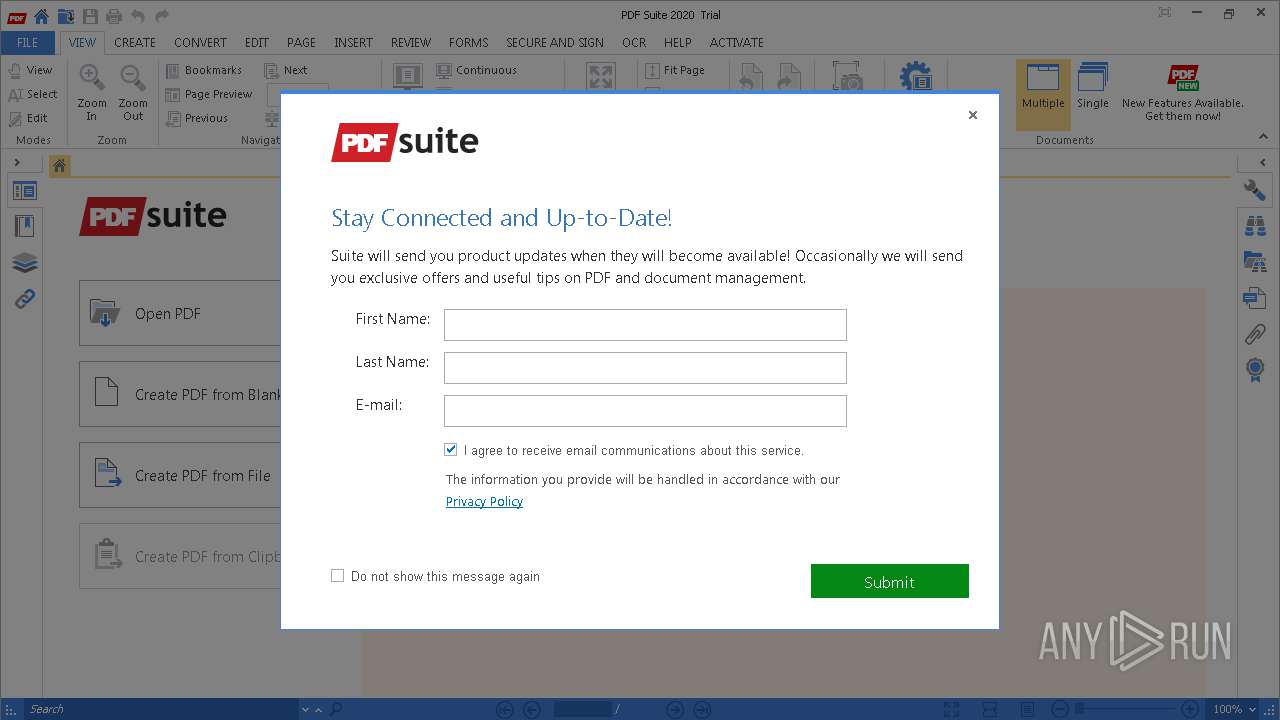Click the snapshot camera icon in ribbon
This screenshot has height=720, width=1280.
(848, 77)
